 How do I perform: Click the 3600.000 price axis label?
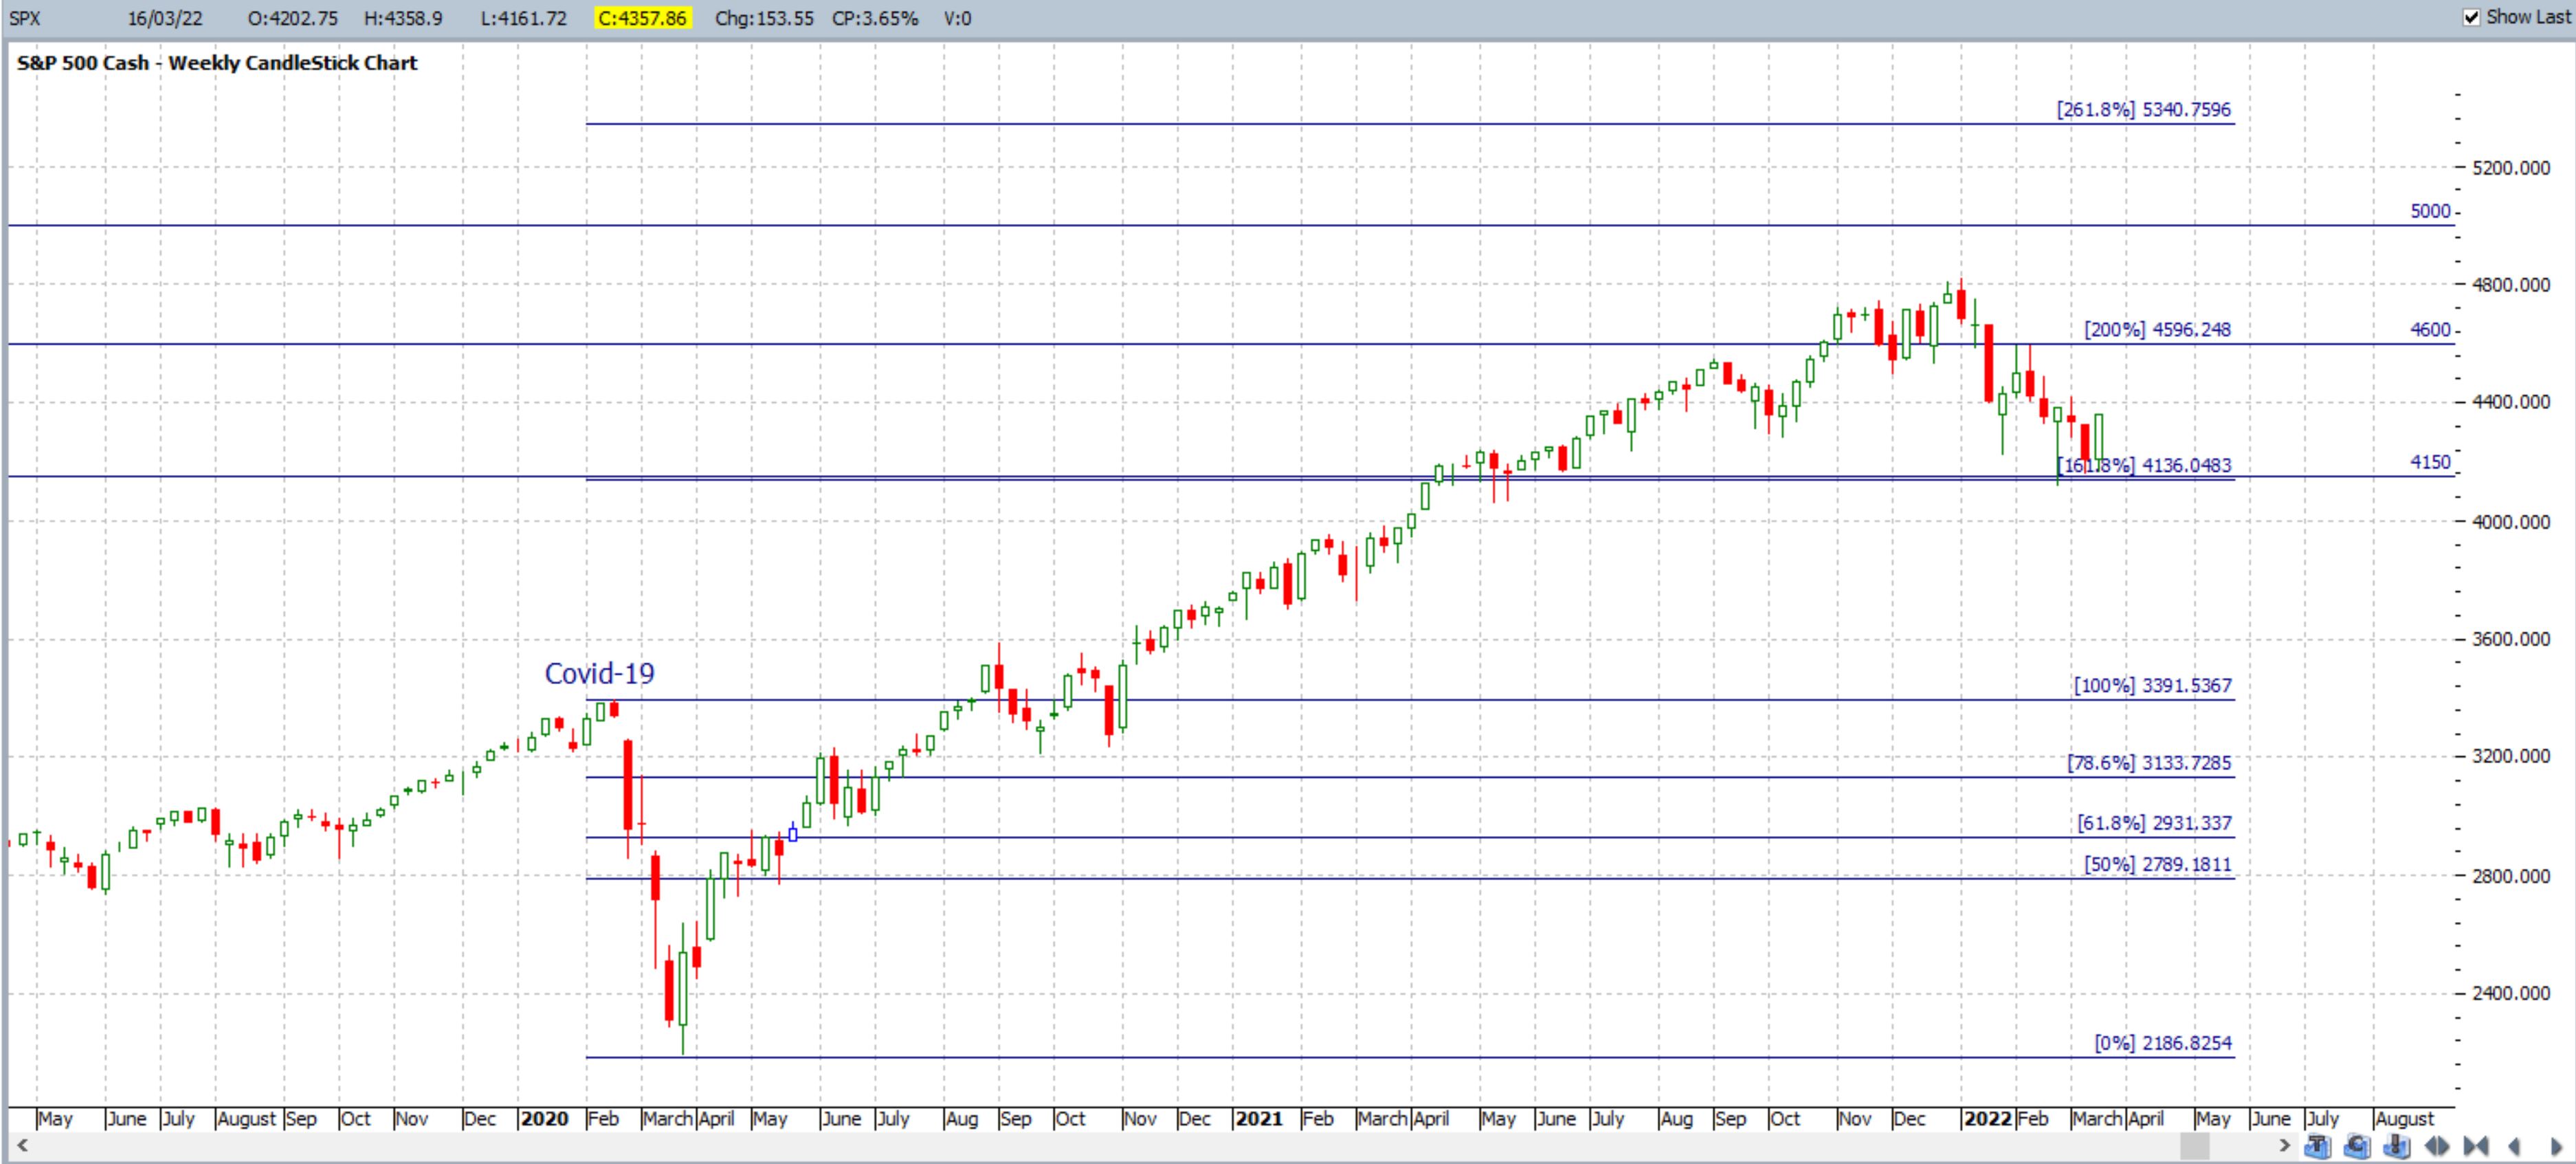click(2511, 638)
